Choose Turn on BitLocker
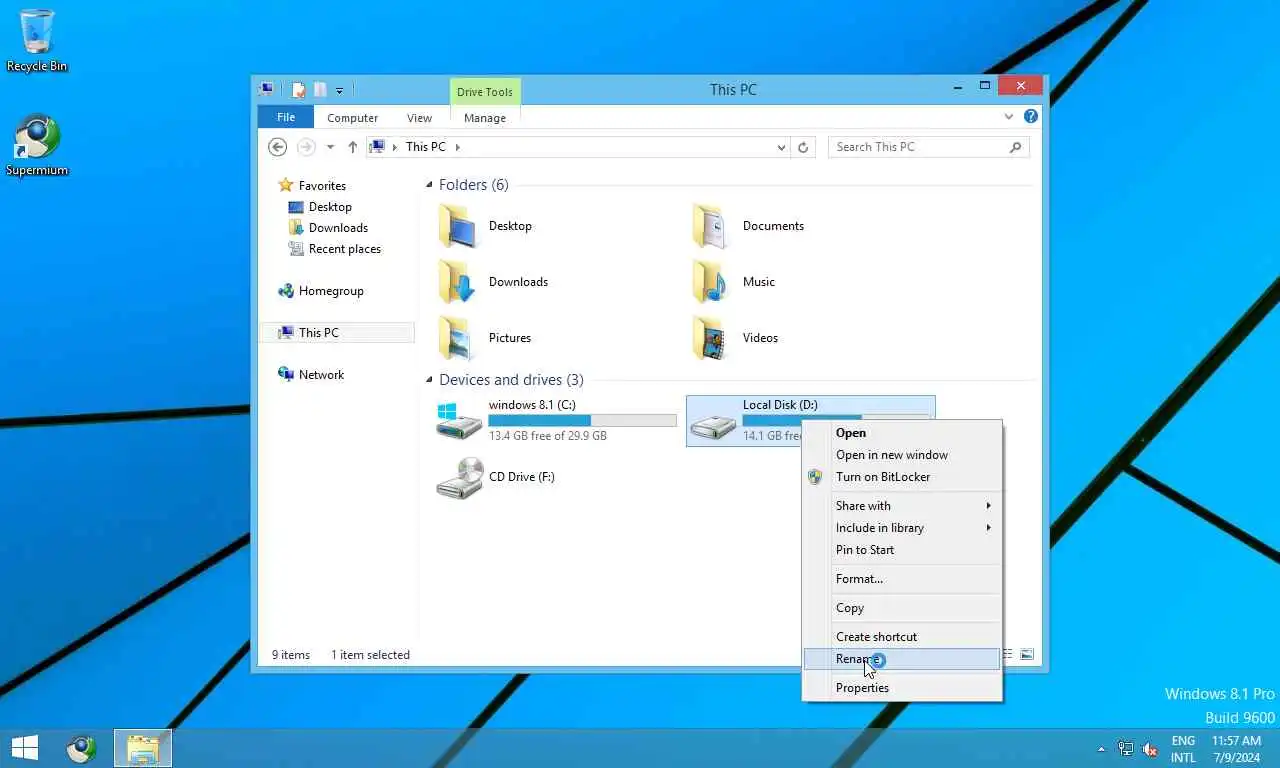The image size is (1280, 768). [x=901, y=477]
